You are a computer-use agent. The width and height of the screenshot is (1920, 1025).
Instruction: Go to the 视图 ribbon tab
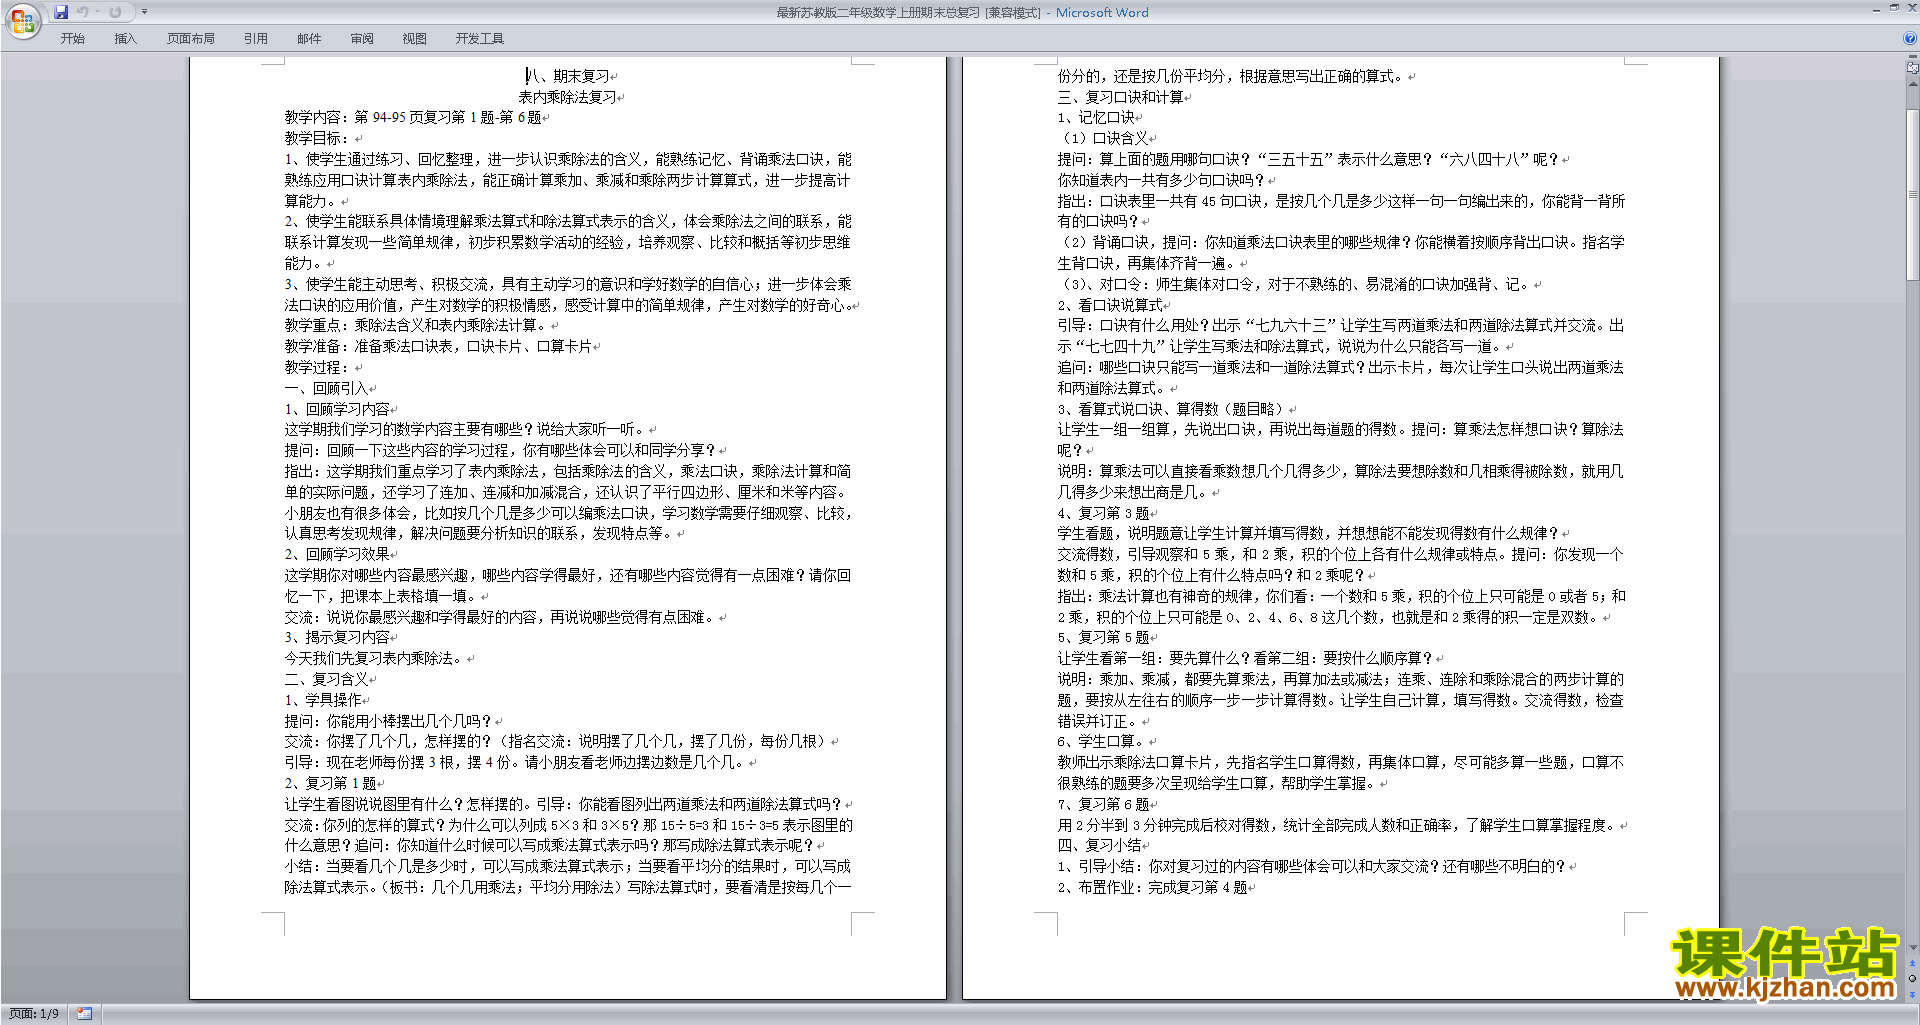tap(414, 39)
